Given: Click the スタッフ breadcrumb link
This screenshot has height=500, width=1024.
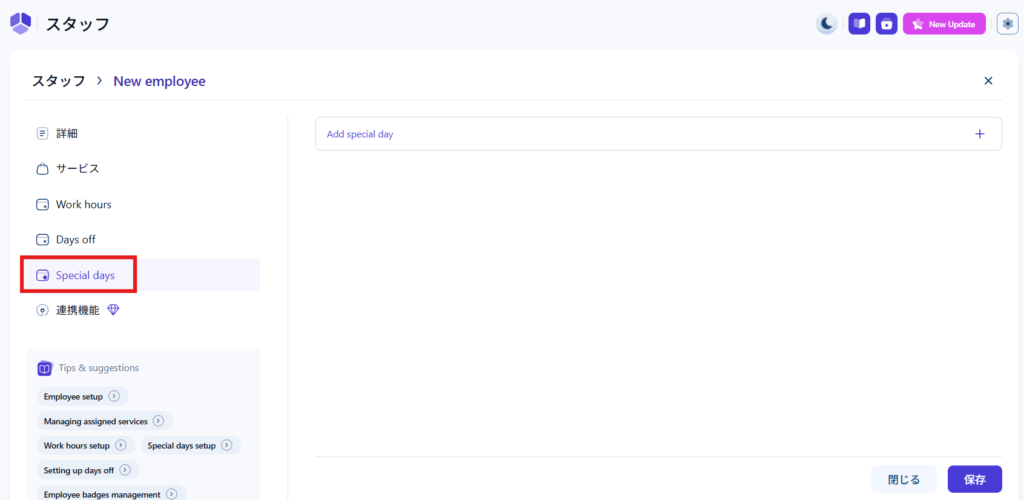Looking at the screenshot, I should coord(58,81).
